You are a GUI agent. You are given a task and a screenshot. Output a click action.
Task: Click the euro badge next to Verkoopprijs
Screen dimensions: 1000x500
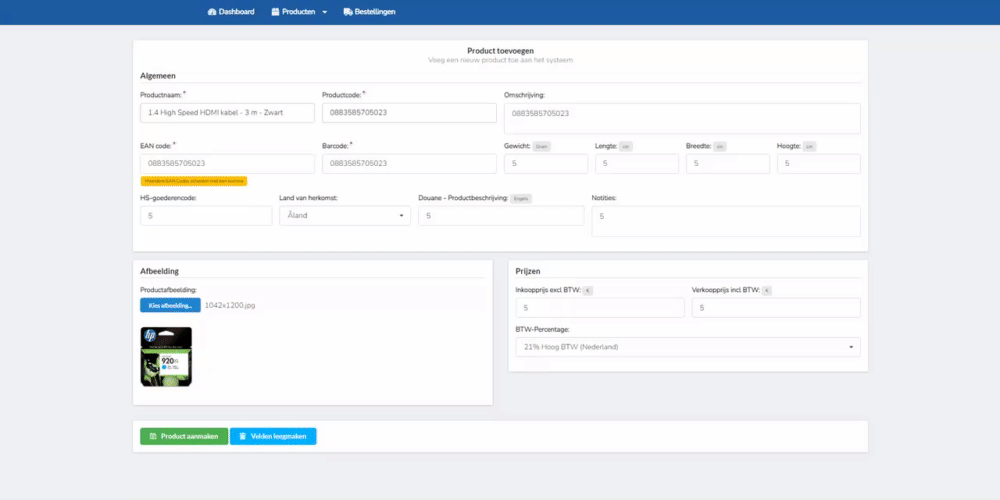coord(767,290)
